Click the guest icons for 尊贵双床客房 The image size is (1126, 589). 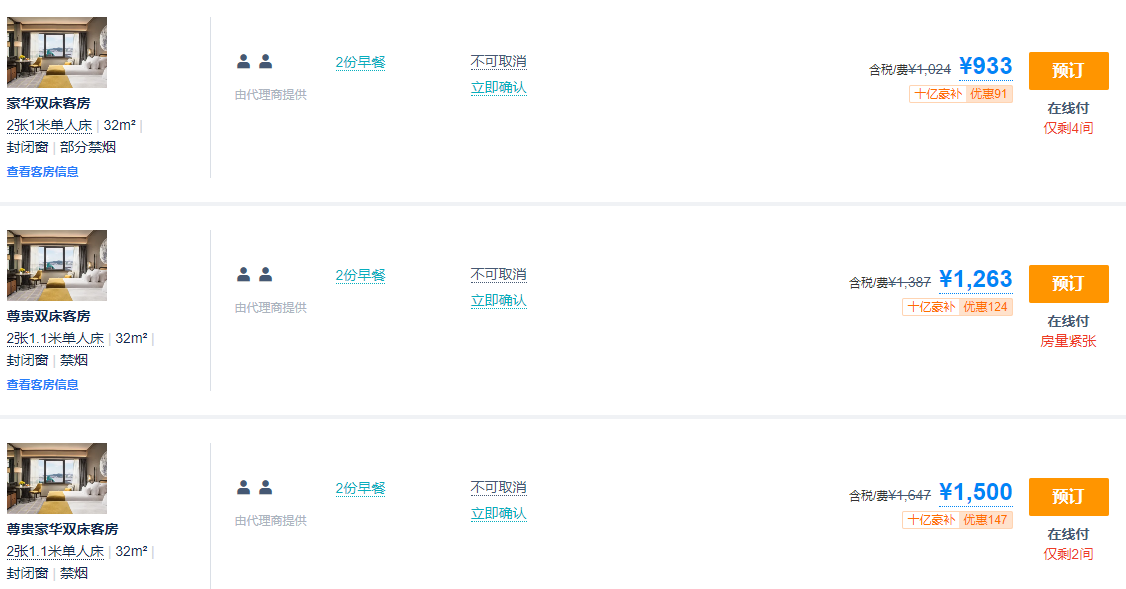255,275
